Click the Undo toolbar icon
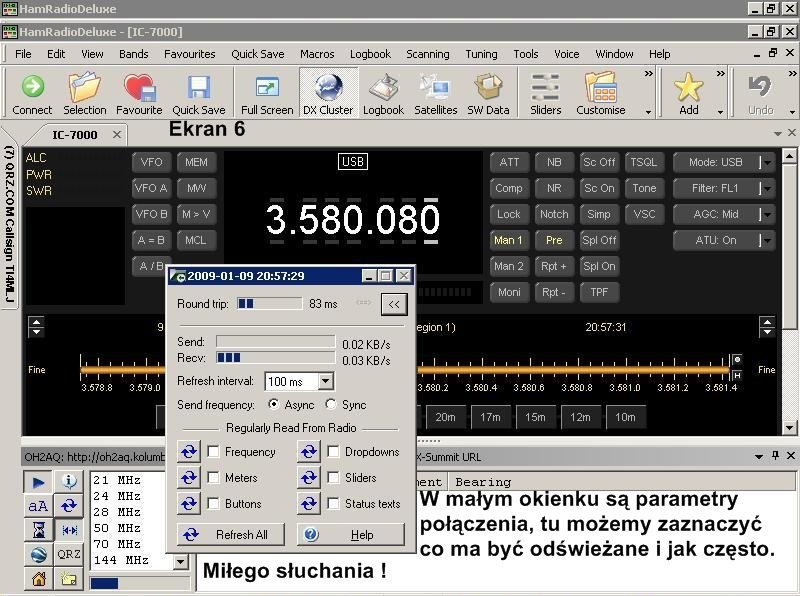This screenshot has height=596, width=800. click(x=760, y=94)
